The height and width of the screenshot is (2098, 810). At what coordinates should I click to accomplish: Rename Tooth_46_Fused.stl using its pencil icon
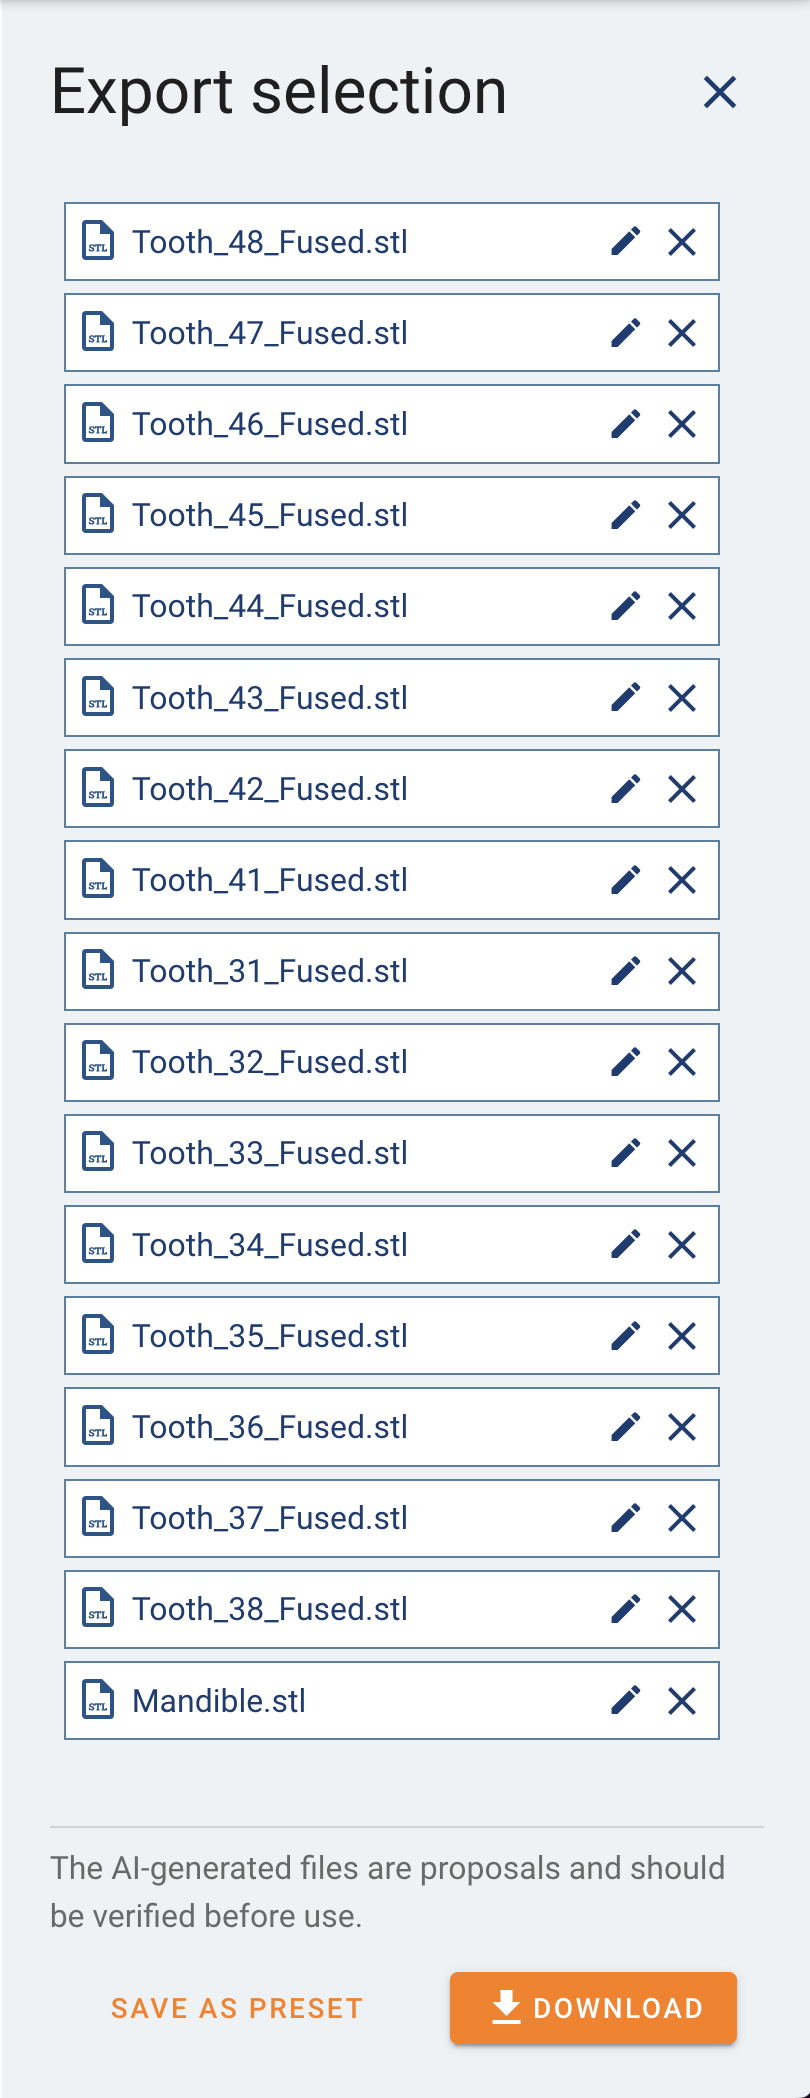tap(626, 424)
